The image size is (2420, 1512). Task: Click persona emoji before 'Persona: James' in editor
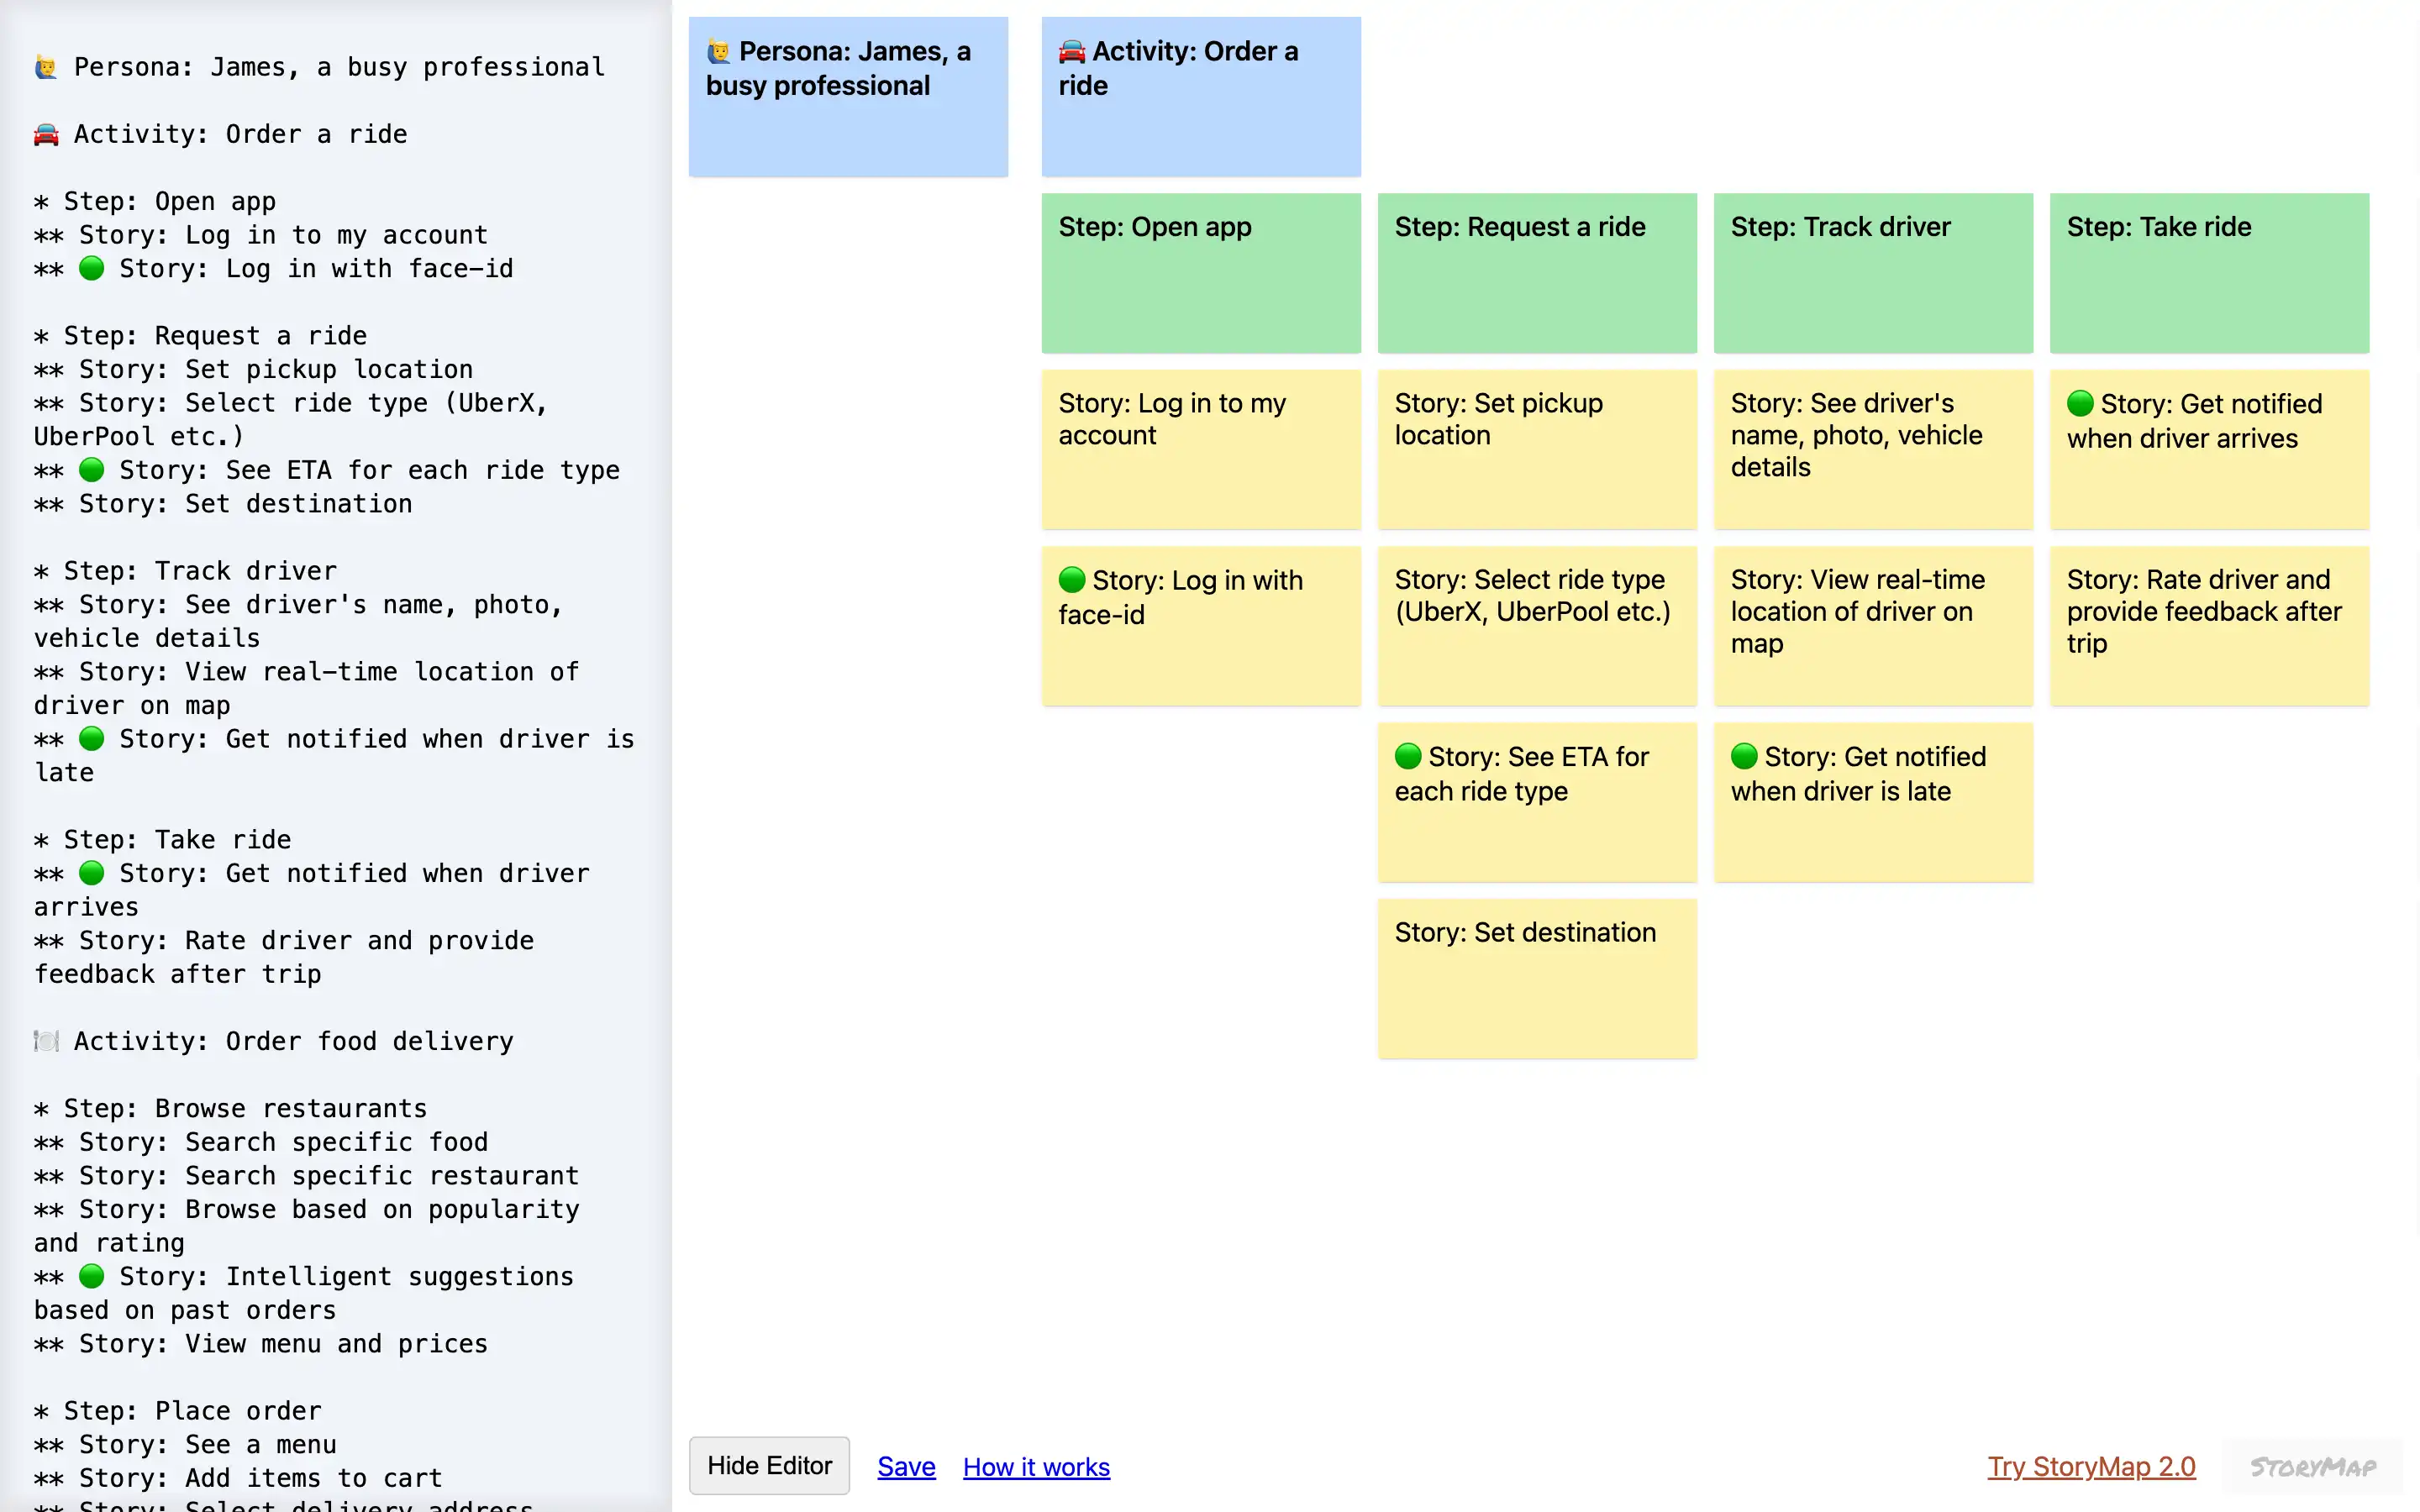(x=46, y=67)
